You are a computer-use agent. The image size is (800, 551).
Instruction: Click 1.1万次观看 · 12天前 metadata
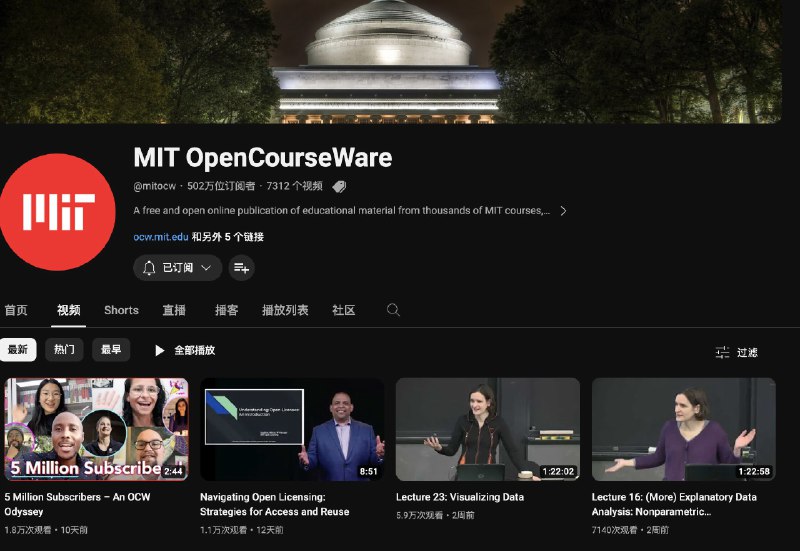[x=241, y=530]
